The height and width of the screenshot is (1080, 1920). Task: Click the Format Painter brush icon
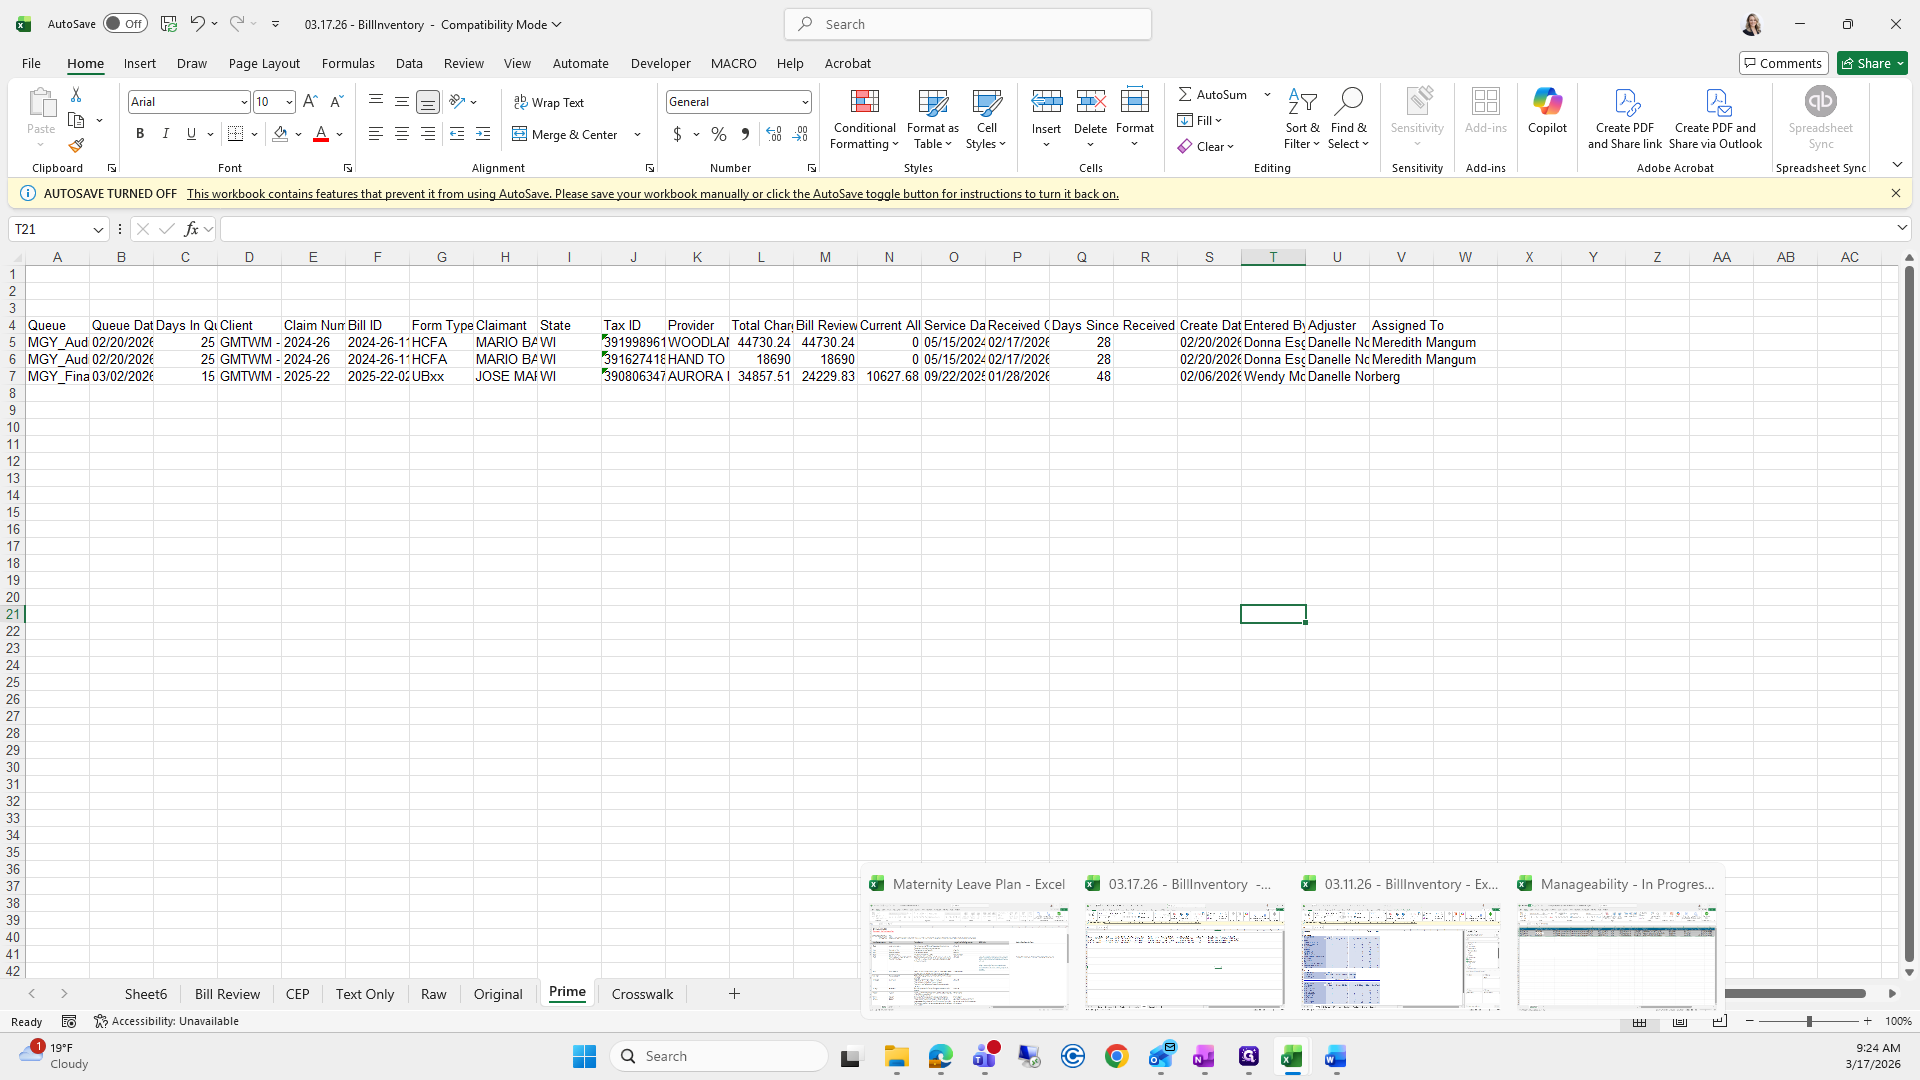[x=76, y=146]
